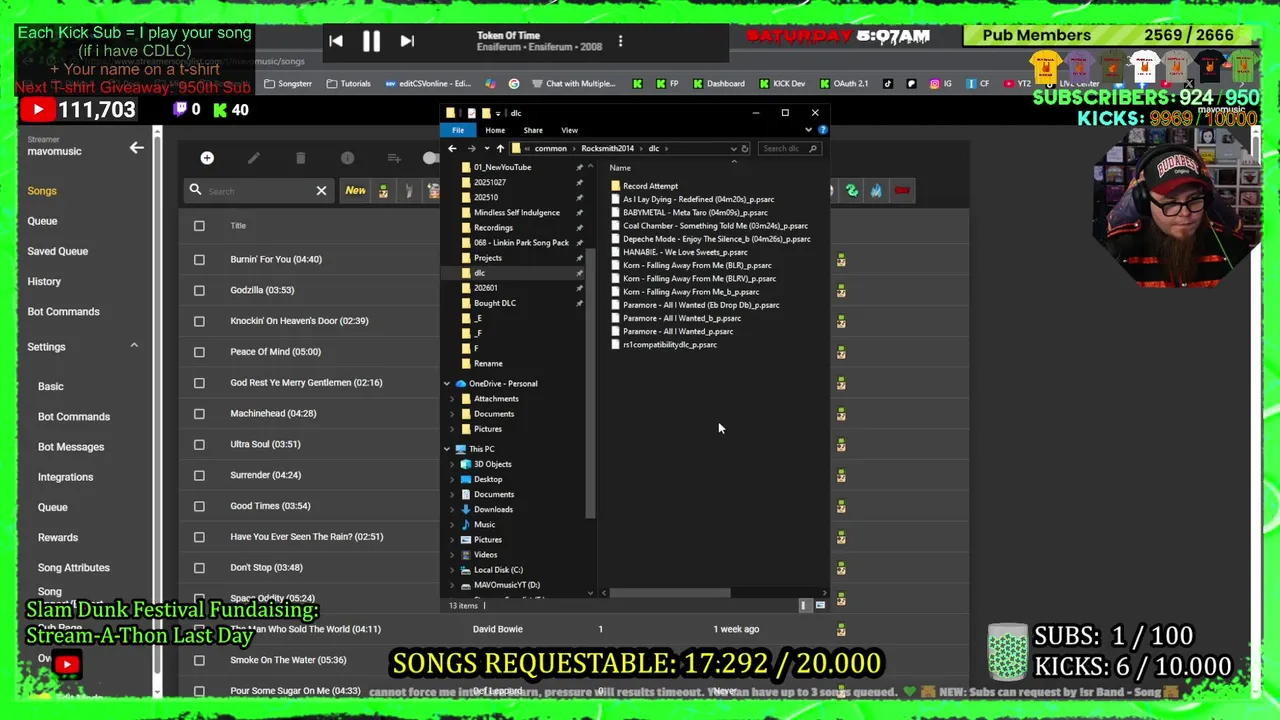Click the edit pencil icon in song toolbar
1280x720 pixels.
click(x=254, y=158)
